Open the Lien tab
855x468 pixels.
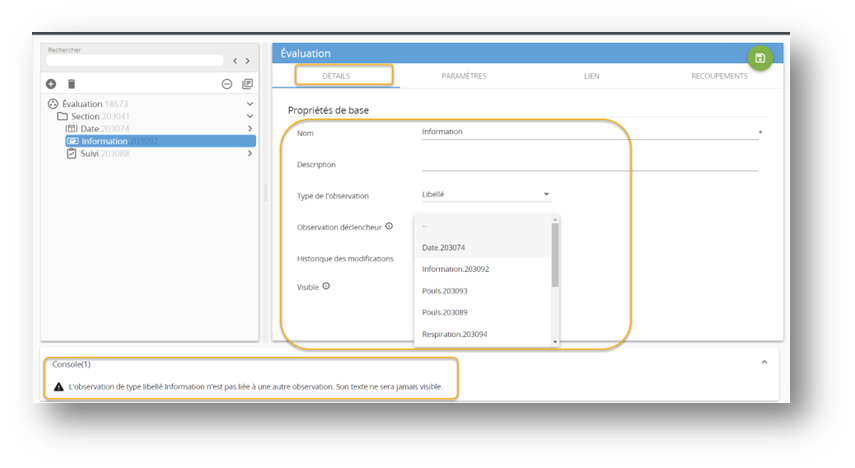[592, 76]
